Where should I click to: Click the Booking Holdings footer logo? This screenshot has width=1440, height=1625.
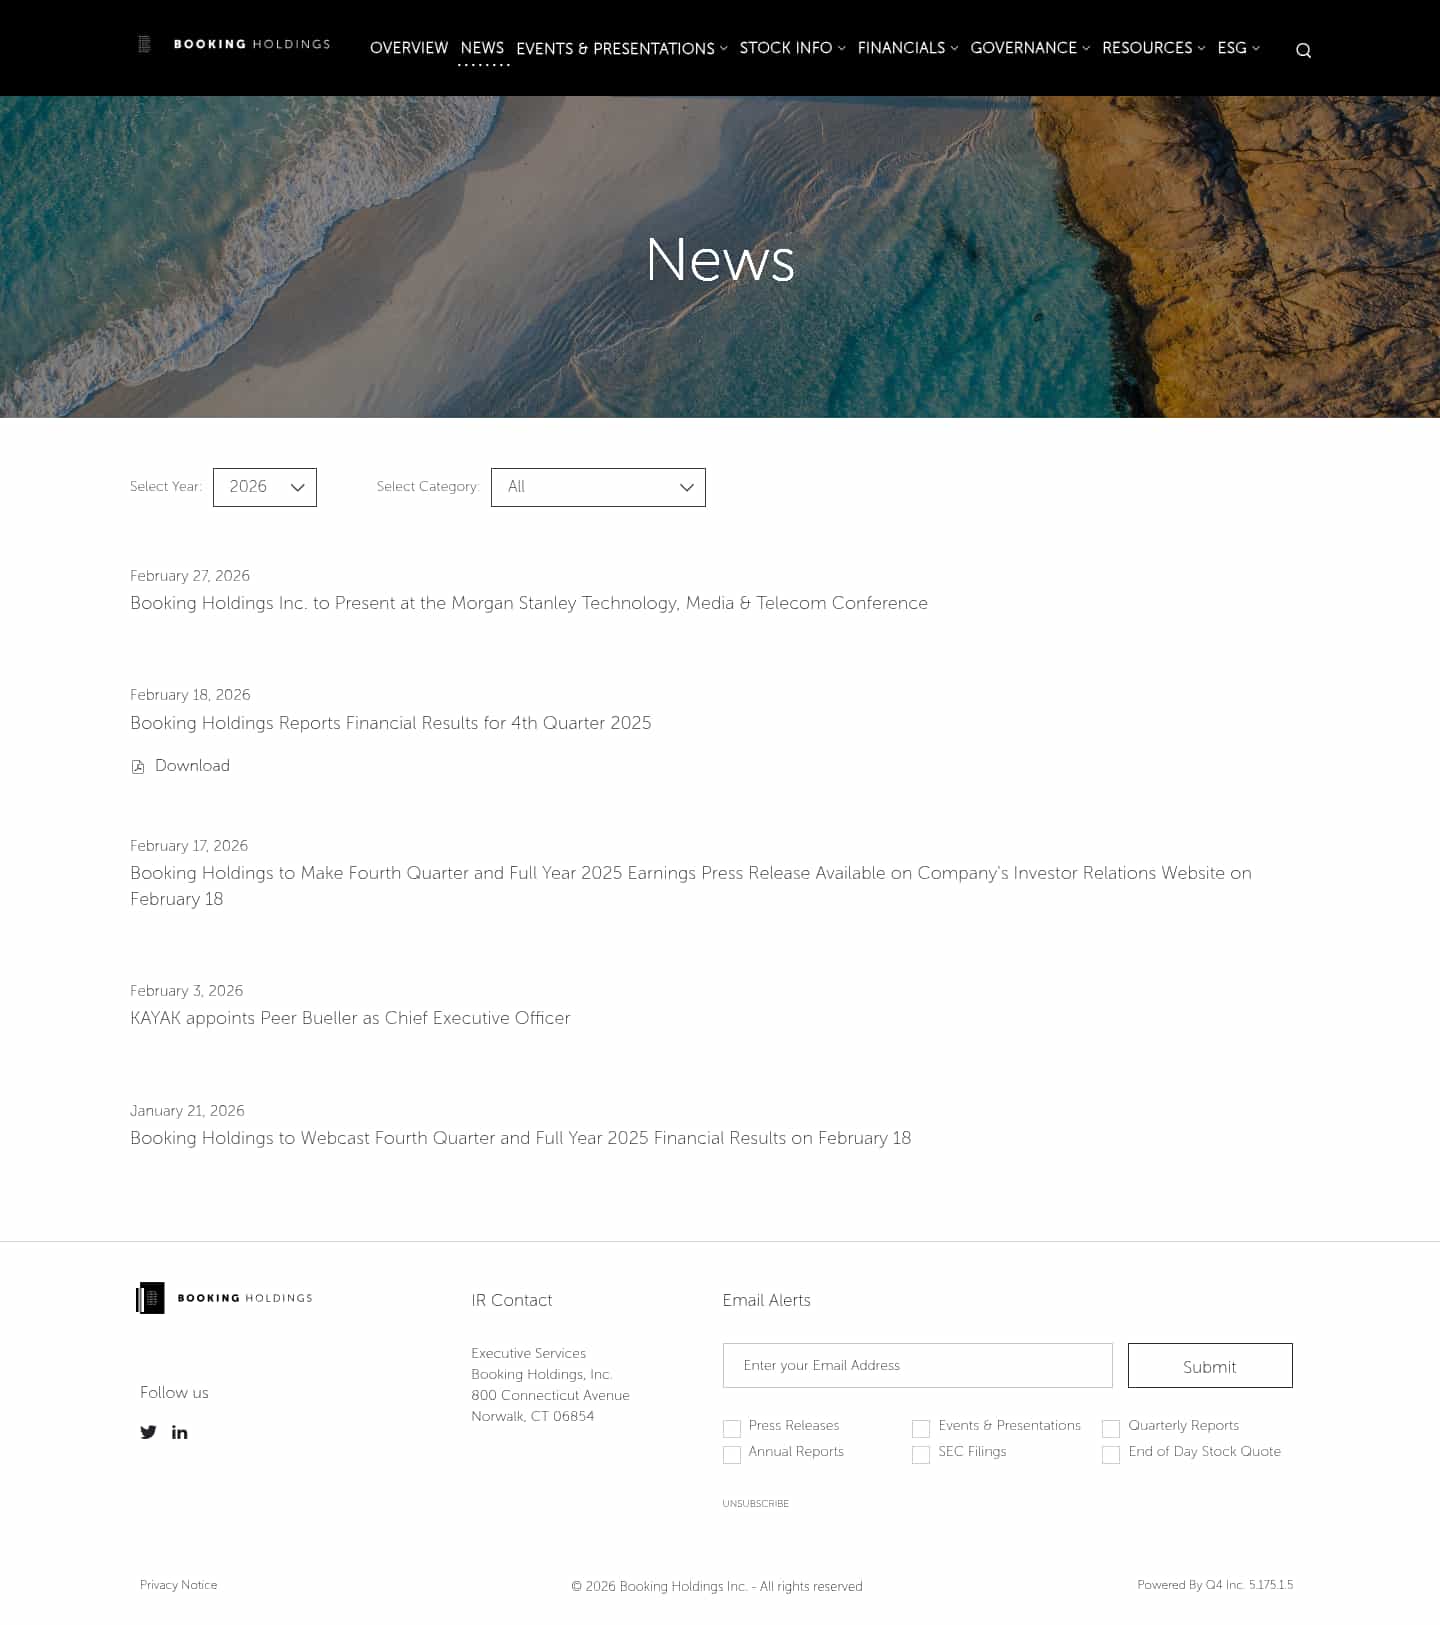point(224,1298)
